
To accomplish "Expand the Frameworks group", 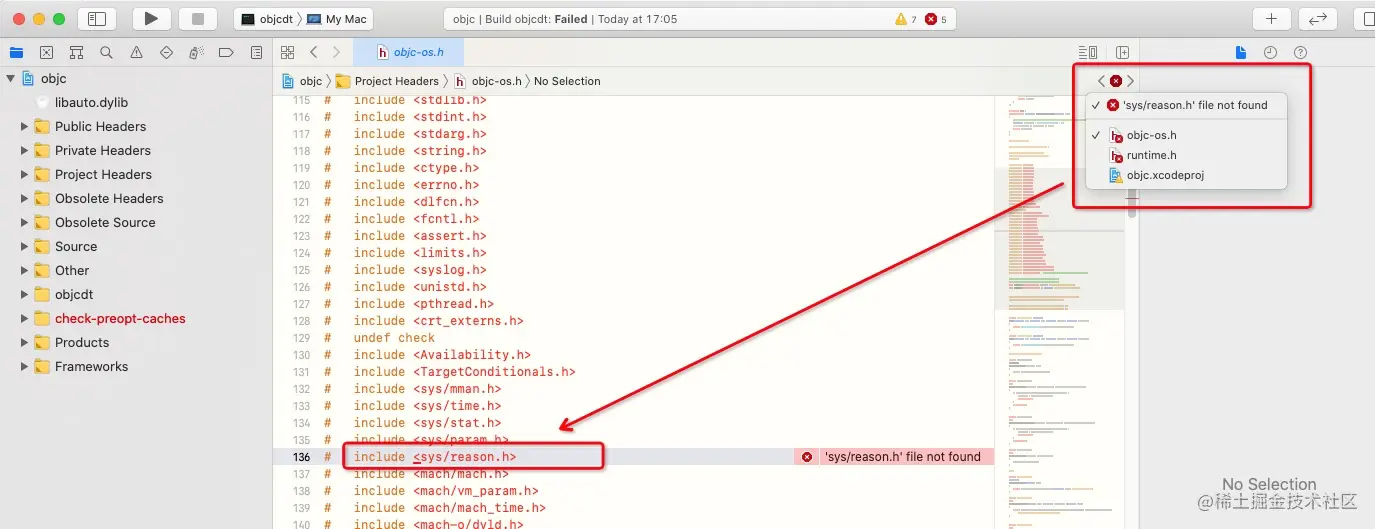I will point(24,366).
